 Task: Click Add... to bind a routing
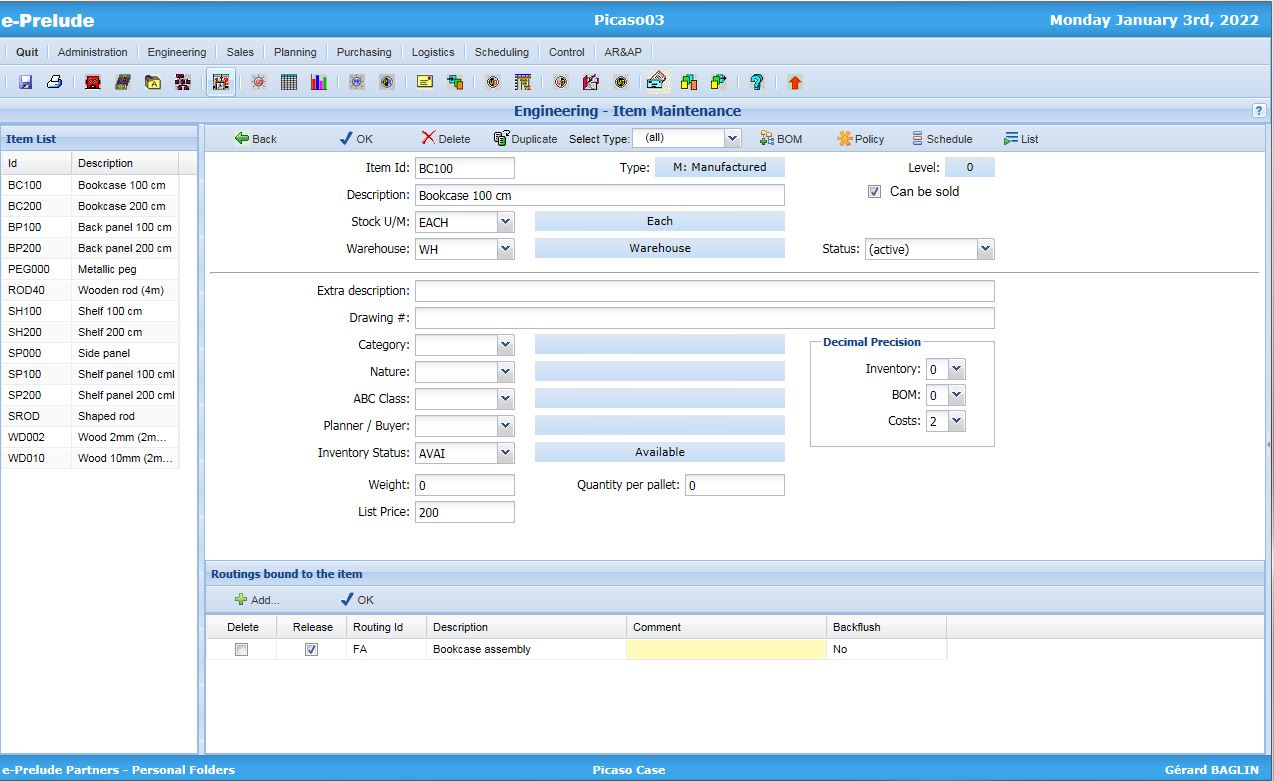pyautogui.click(x=257, y=600)
